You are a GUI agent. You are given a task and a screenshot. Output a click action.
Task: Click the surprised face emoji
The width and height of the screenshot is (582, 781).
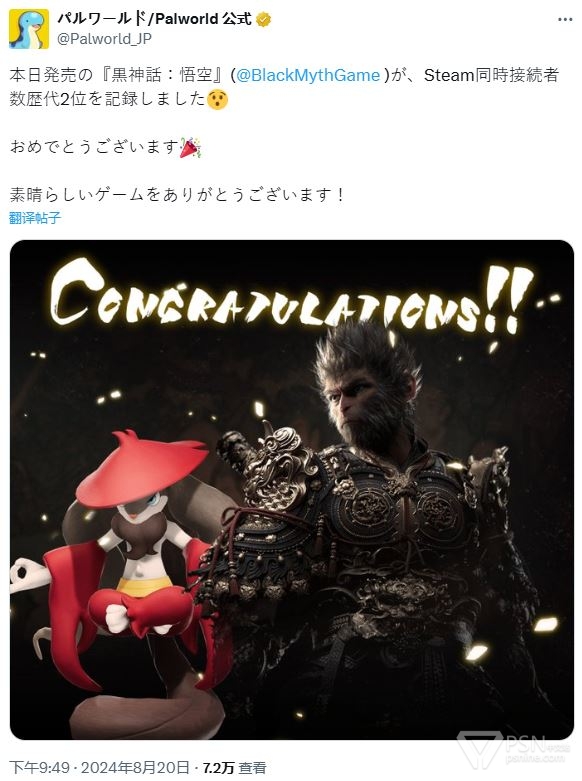217,99
